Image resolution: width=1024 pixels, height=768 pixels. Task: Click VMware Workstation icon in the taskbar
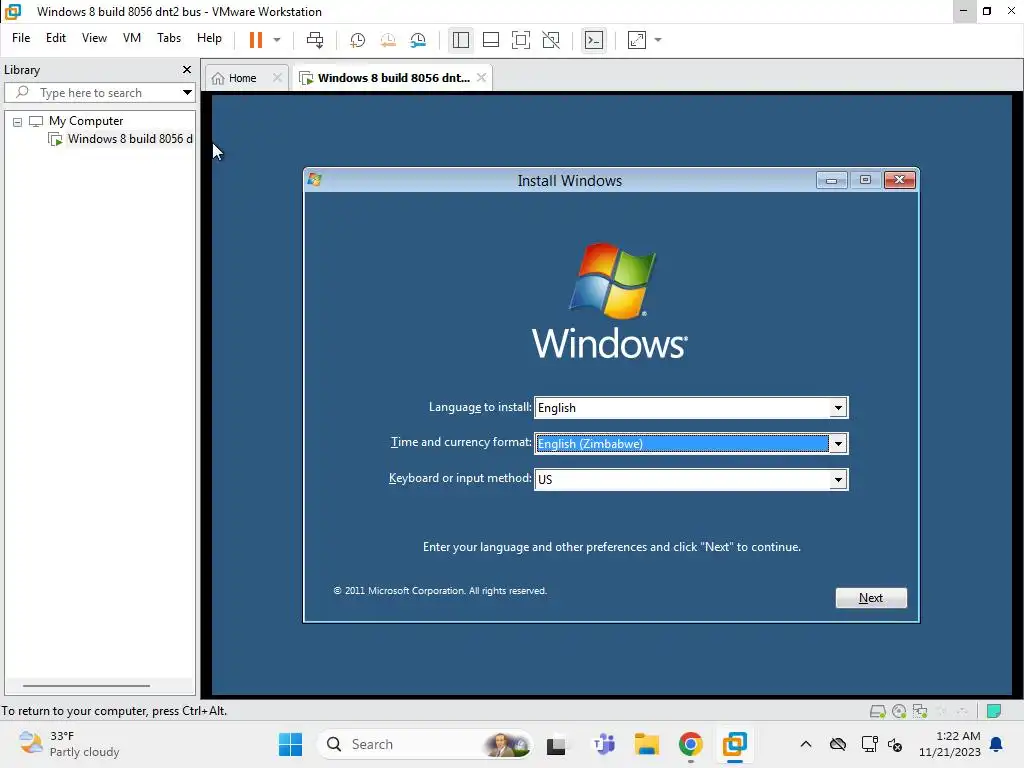(735, 744)
